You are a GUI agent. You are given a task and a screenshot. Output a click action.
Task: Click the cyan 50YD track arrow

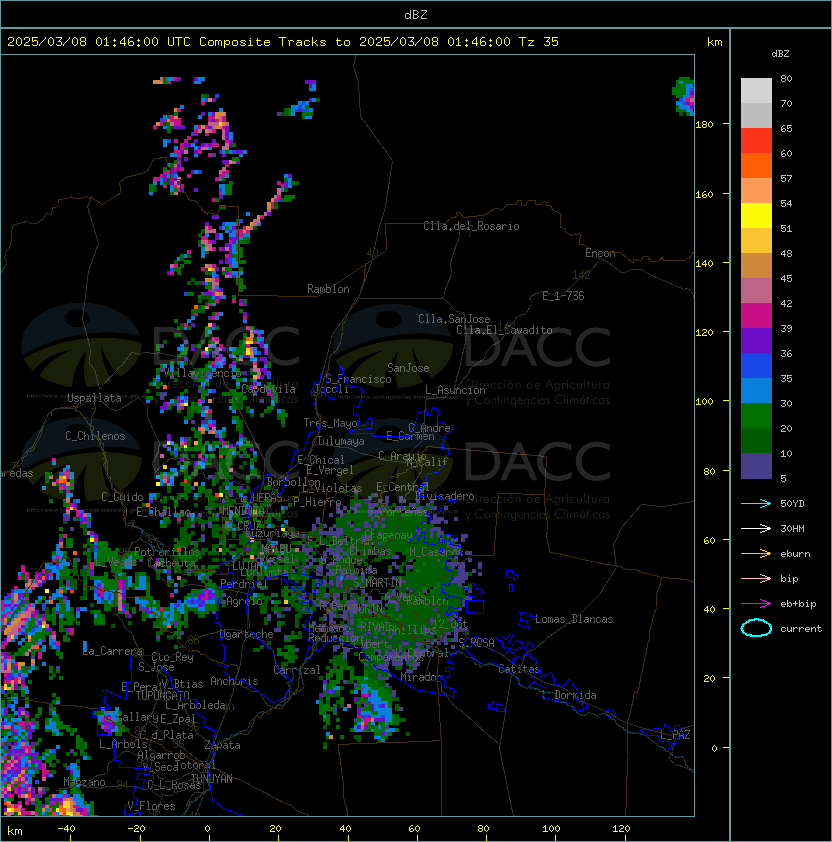point(756,503)
